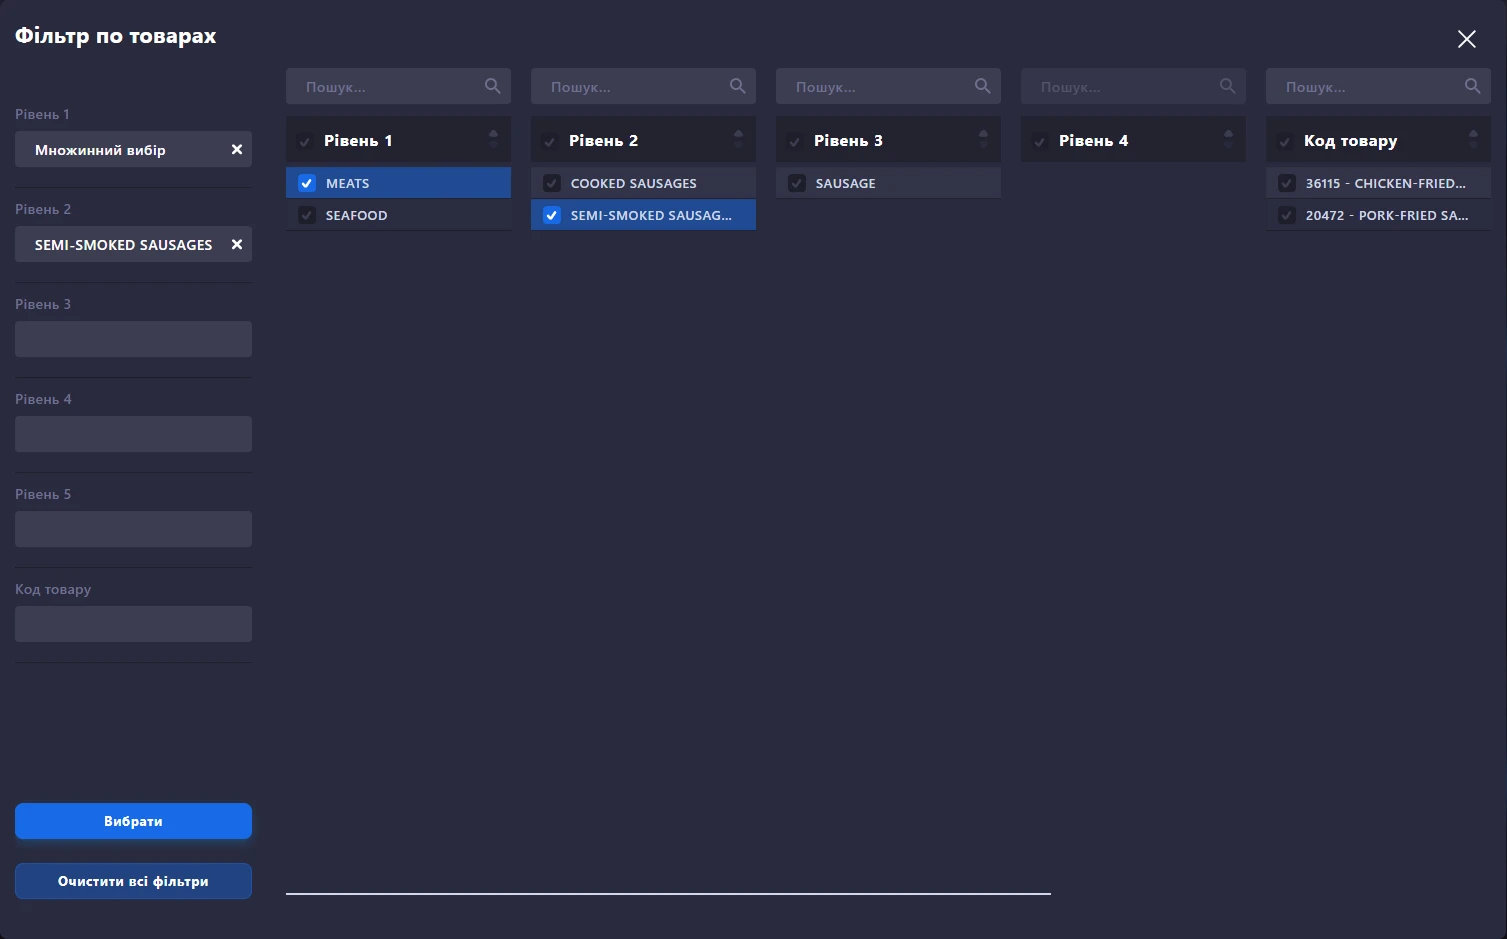Clear the Множинний вибір selection with X
This screenshot has width=1507, height=939.
pos(237,150)
